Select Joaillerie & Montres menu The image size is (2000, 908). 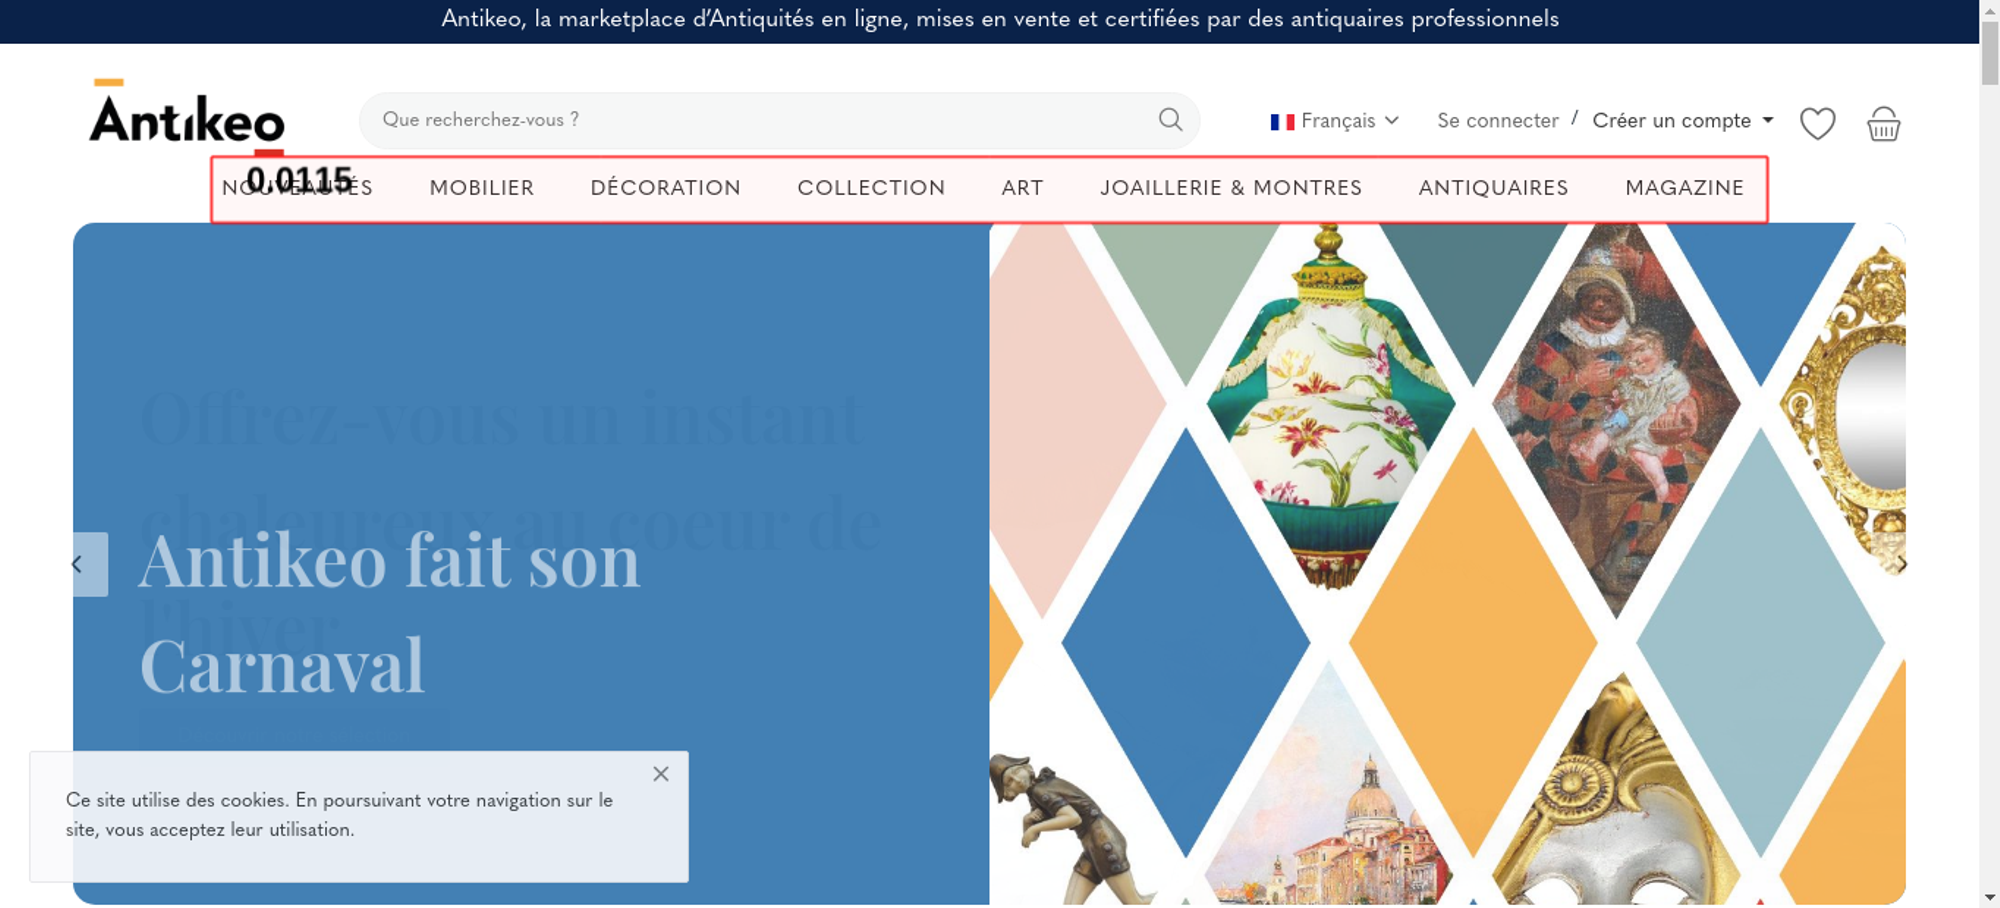1231,188
